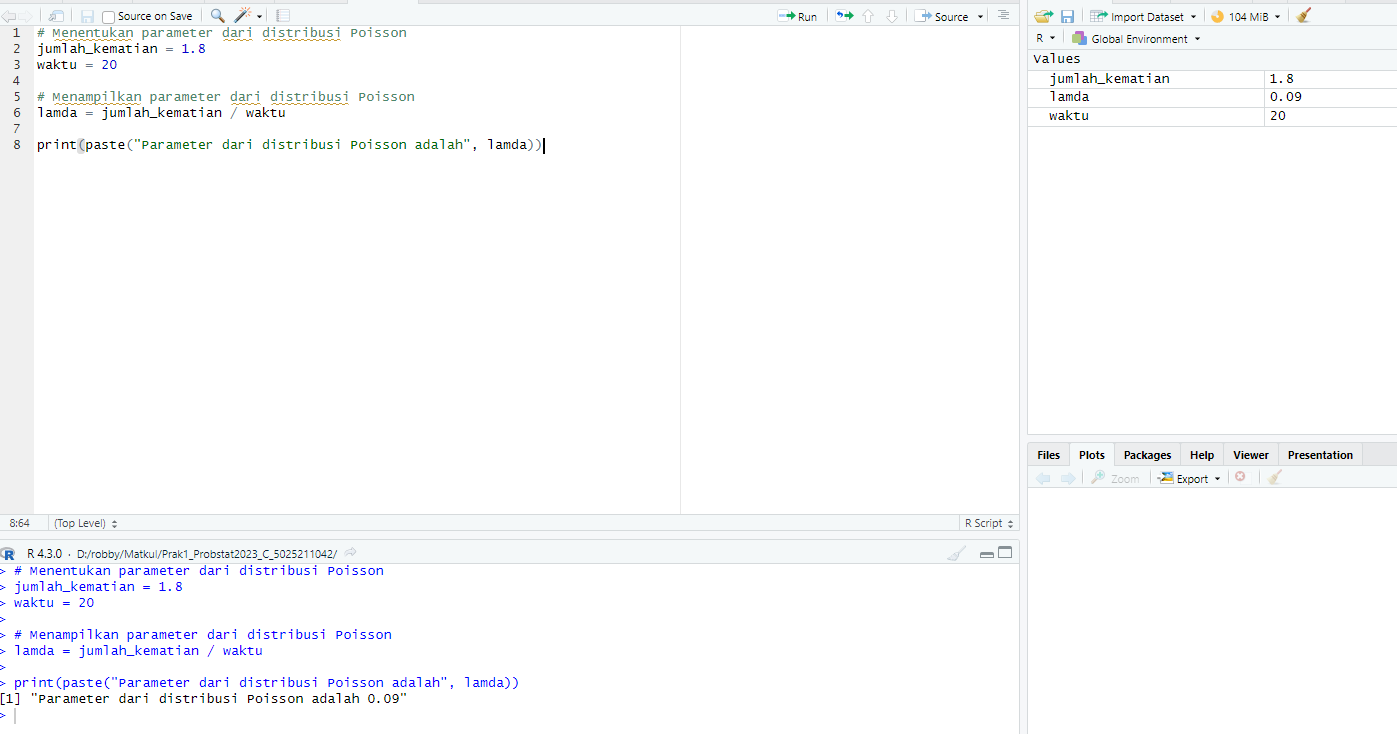The height and width of the screenshot is (734, 1397).
Task: Open Source button dropdown arrow
Action: click(980, 17)
